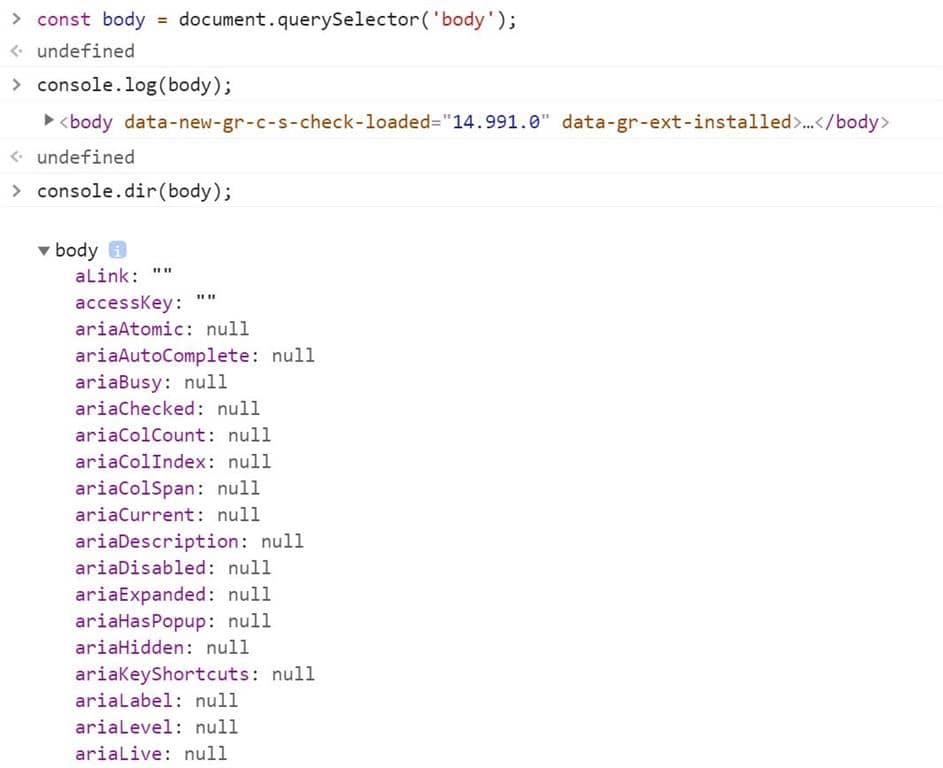This screenshot has height=768, width=943.
Task: Select the ariaLive property
Action: 151,753
